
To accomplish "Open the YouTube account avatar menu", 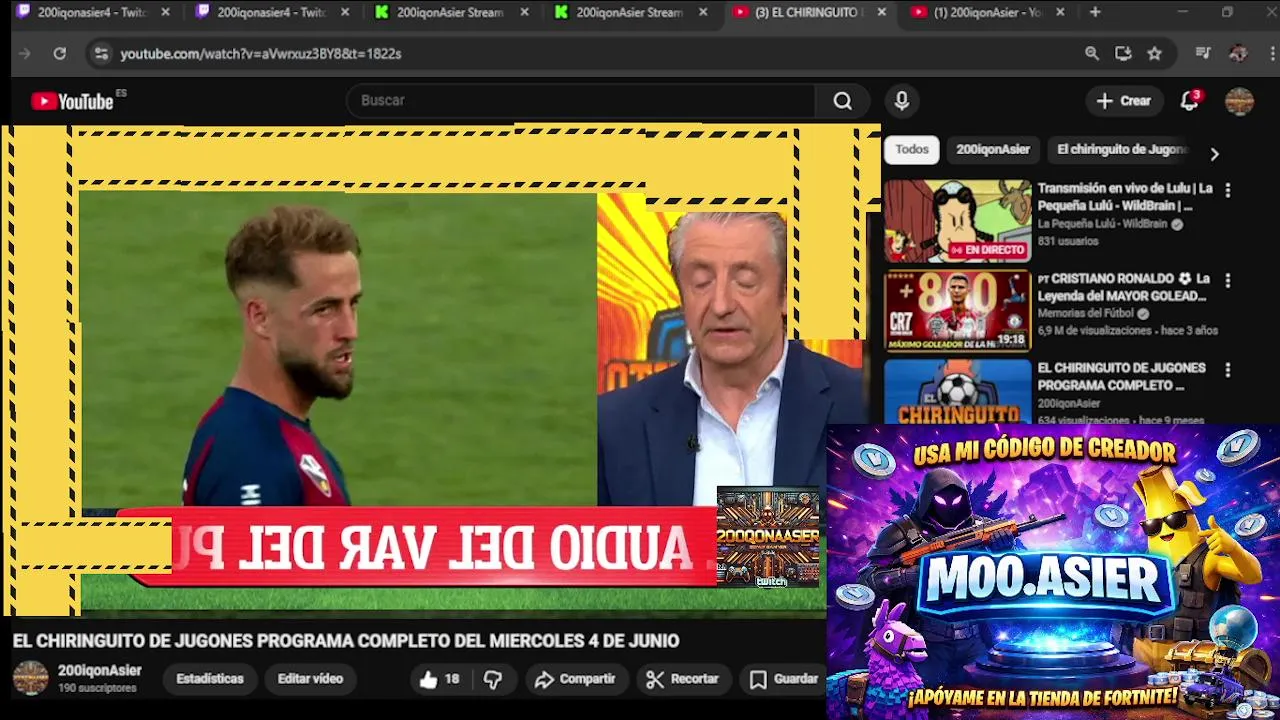I will coord(1239,101).
